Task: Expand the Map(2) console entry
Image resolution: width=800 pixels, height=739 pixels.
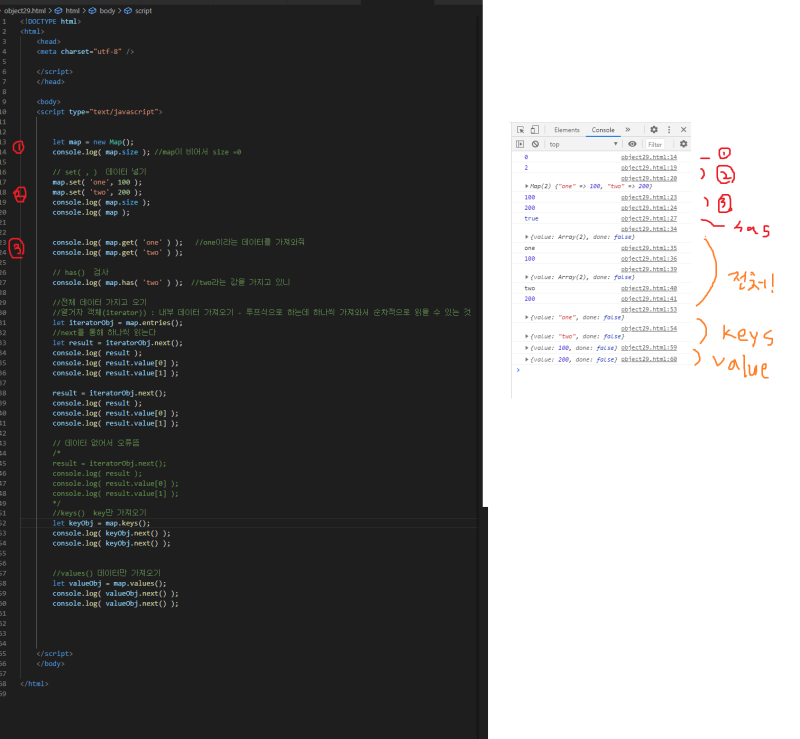Action: pyautogui.click(x=527, y=186)
